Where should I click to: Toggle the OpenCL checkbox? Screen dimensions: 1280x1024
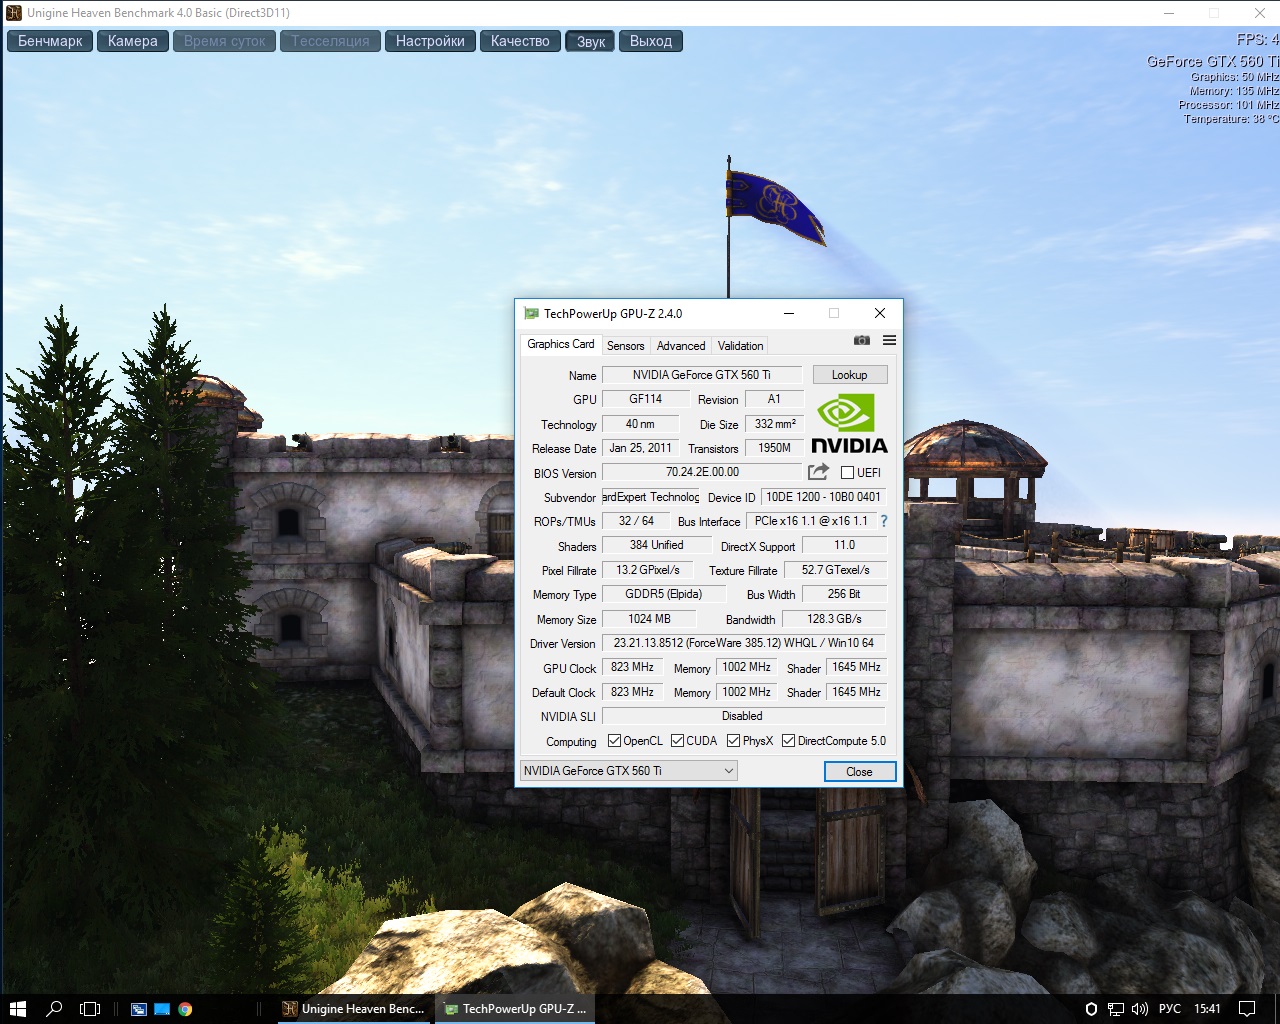pyautogui.click(x=614, y=741)
